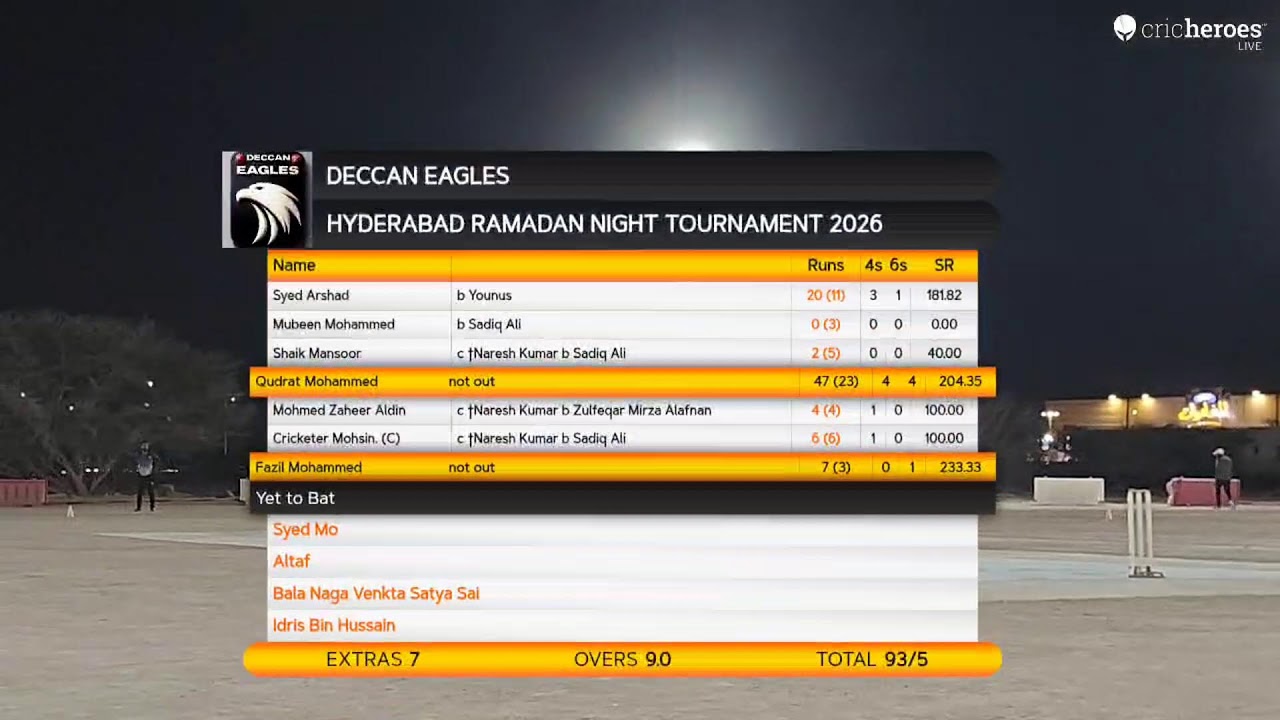Click the TOTAL 93/5 score
The image size is (1280, 720).
[x=872, y=659]
